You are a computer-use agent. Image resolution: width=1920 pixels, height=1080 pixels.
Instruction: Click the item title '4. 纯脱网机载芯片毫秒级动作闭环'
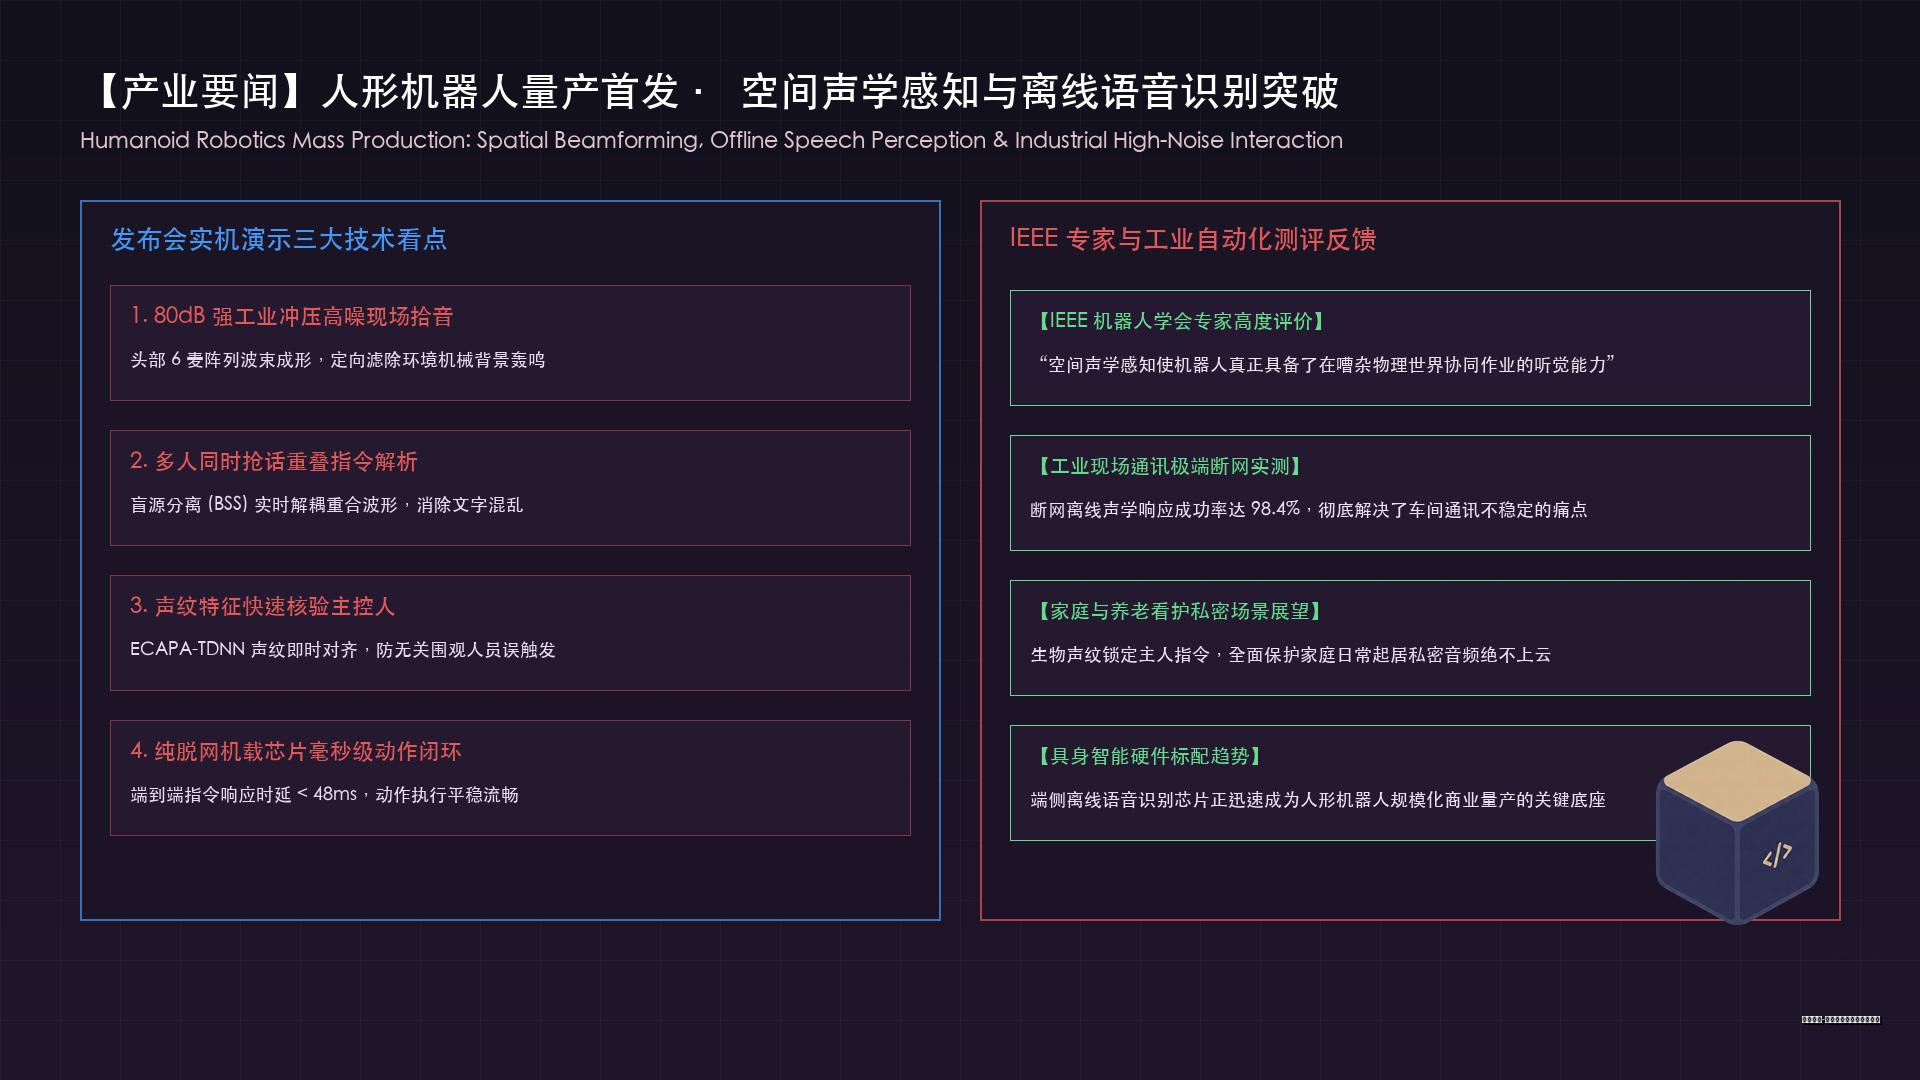tap(296, 751)
